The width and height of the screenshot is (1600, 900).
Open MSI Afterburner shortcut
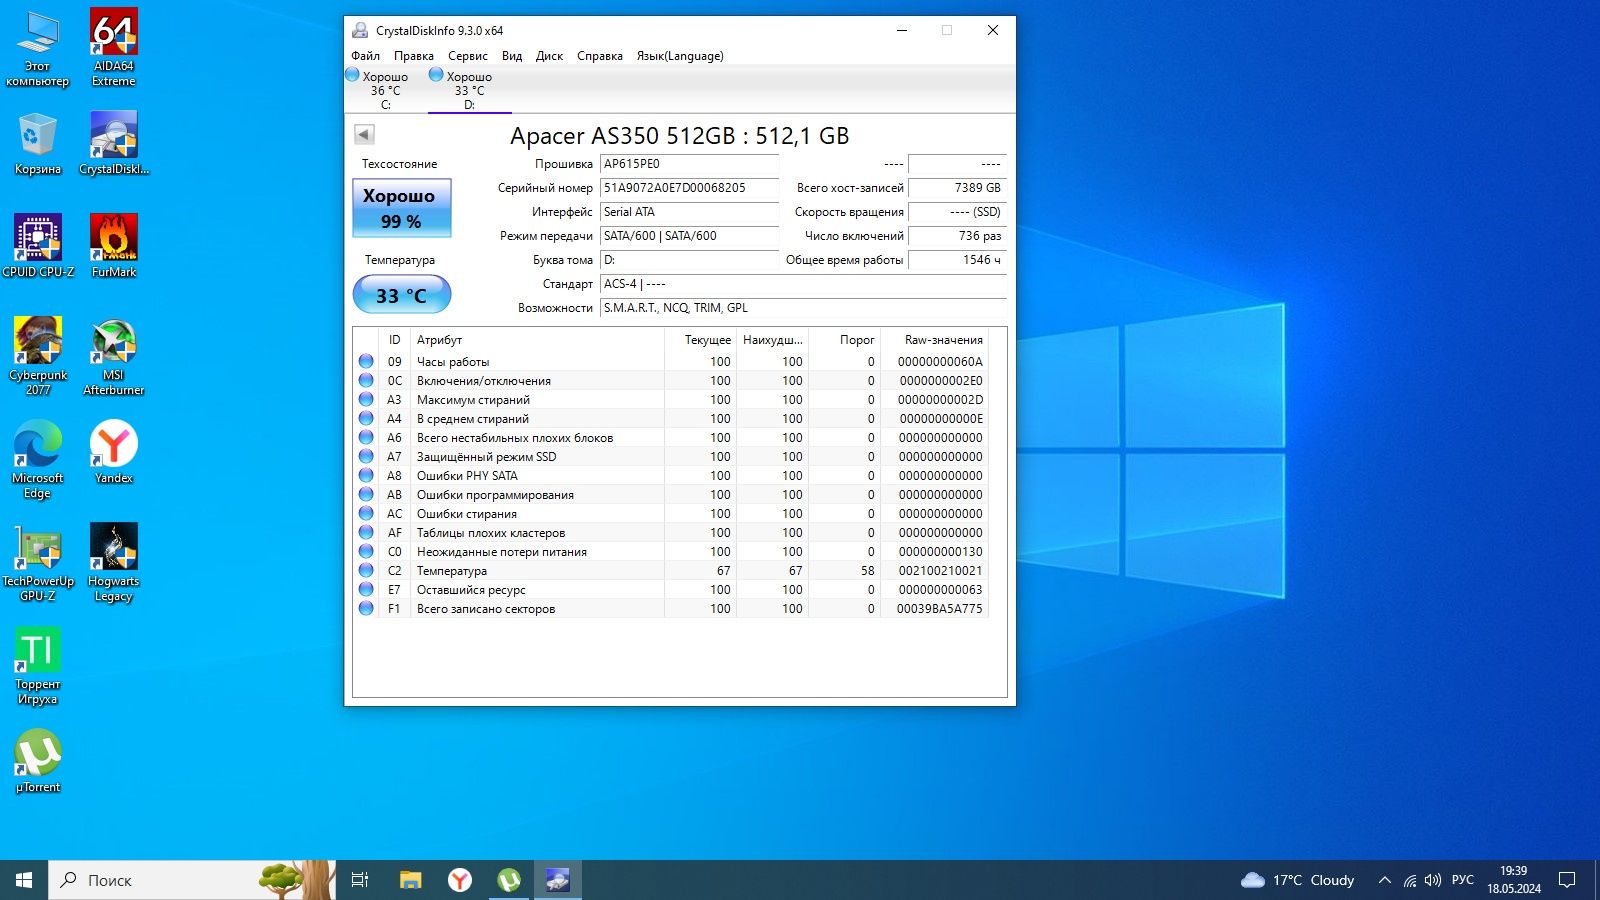(x=114, y=356)
